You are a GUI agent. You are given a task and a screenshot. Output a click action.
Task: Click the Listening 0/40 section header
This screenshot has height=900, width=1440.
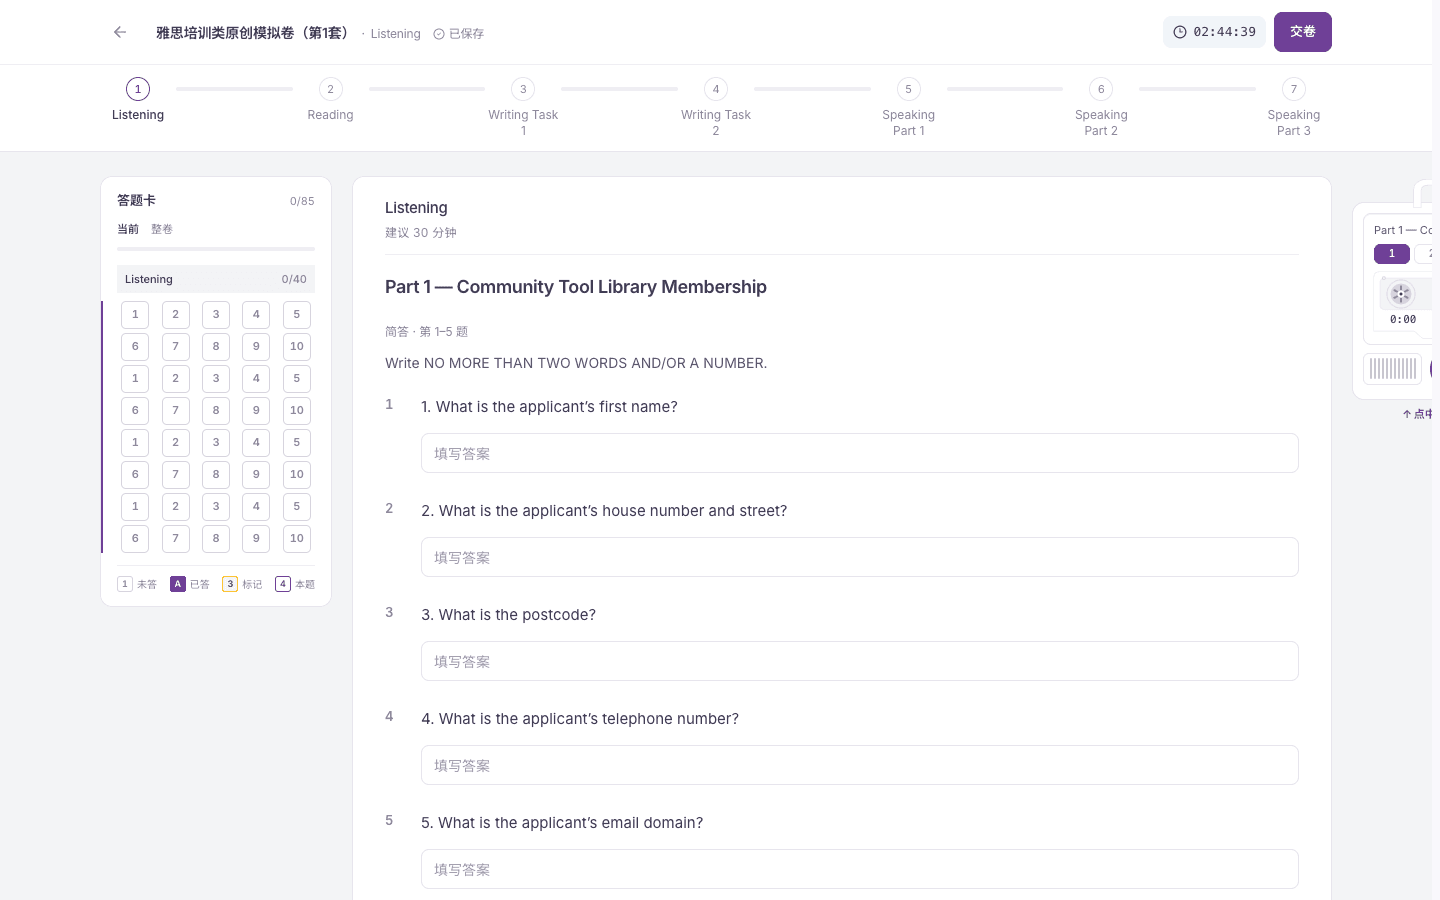[216, 279]
